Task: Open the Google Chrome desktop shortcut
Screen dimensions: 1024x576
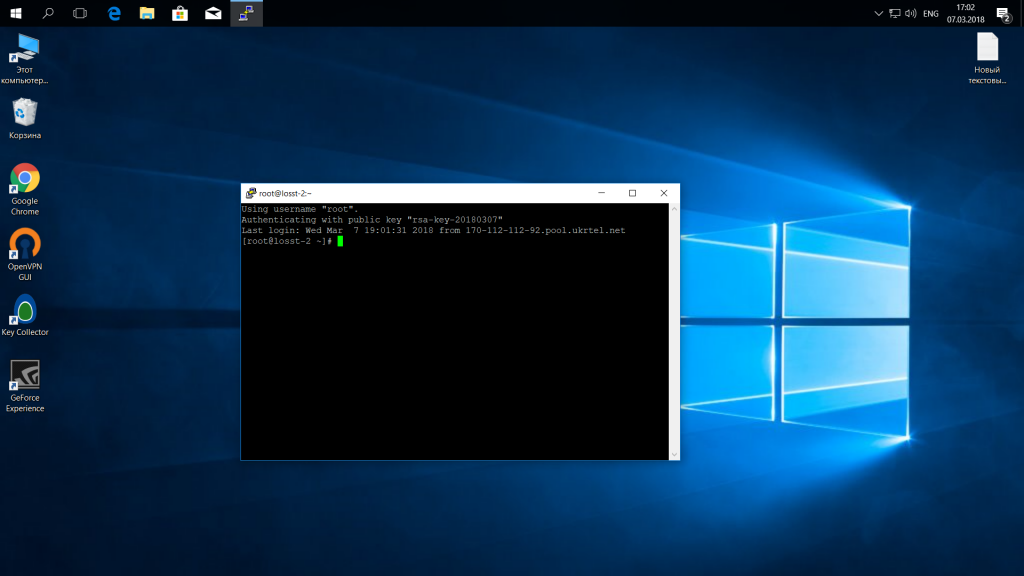Action: point(25,181)
